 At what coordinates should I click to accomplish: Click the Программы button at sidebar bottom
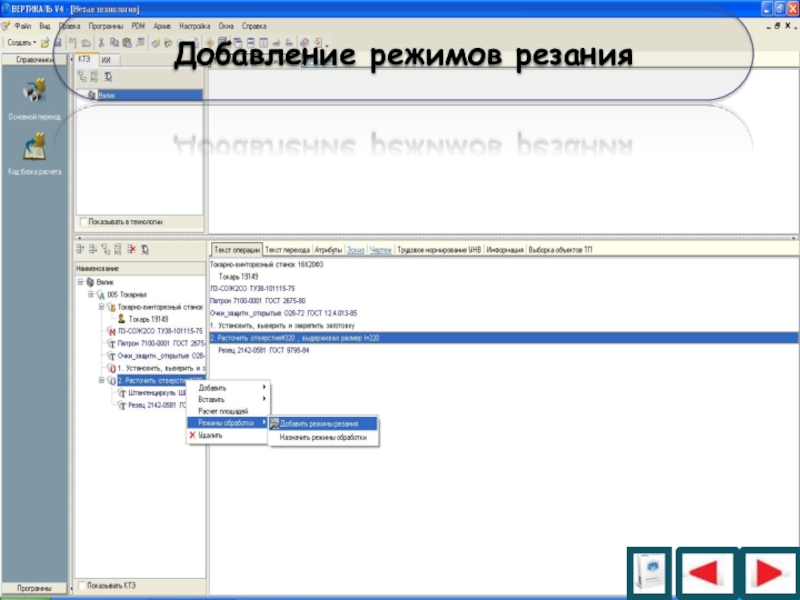point(34,586)
